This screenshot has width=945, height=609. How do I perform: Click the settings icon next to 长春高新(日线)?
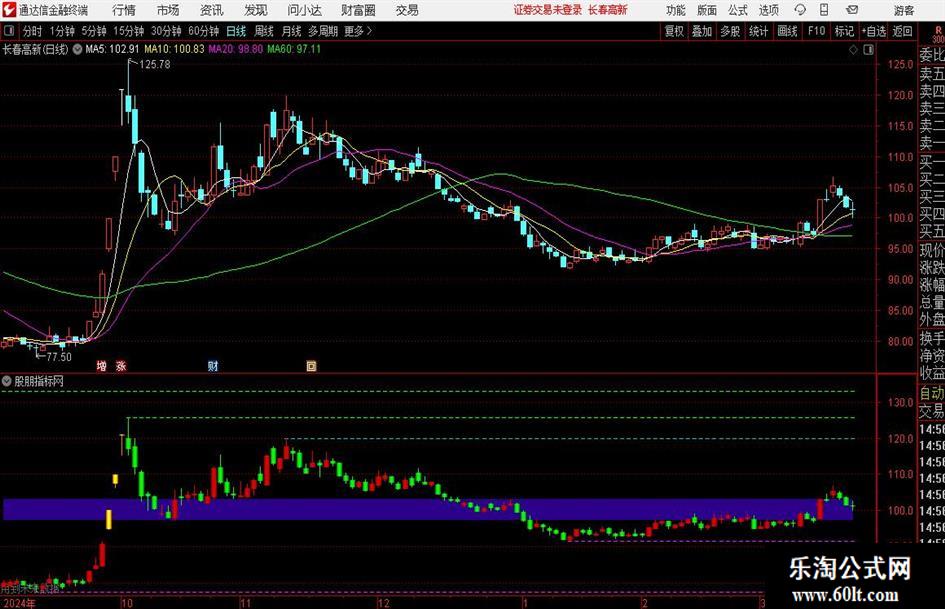77,49
